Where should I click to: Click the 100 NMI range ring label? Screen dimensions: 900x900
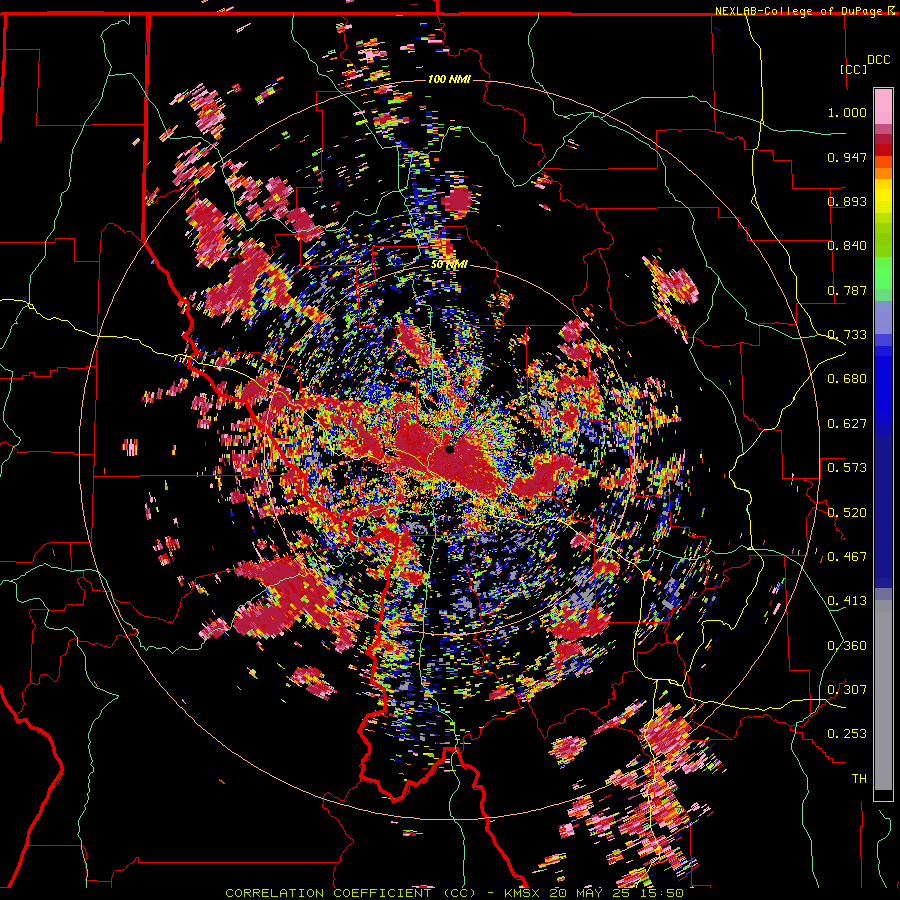(449, 79)
